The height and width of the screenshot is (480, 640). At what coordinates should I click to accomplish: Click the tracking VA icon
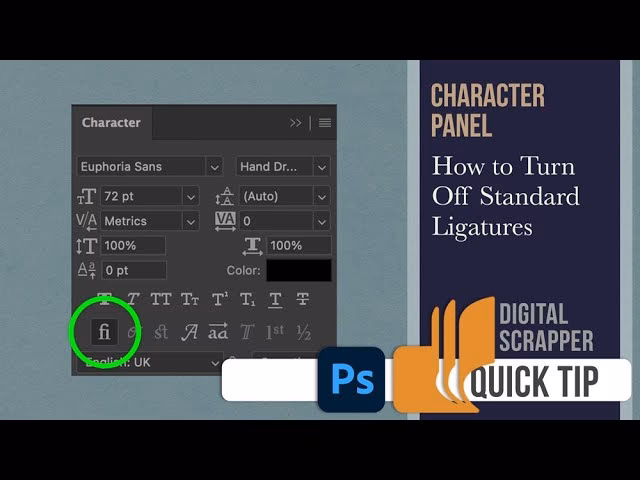[225, 222]
